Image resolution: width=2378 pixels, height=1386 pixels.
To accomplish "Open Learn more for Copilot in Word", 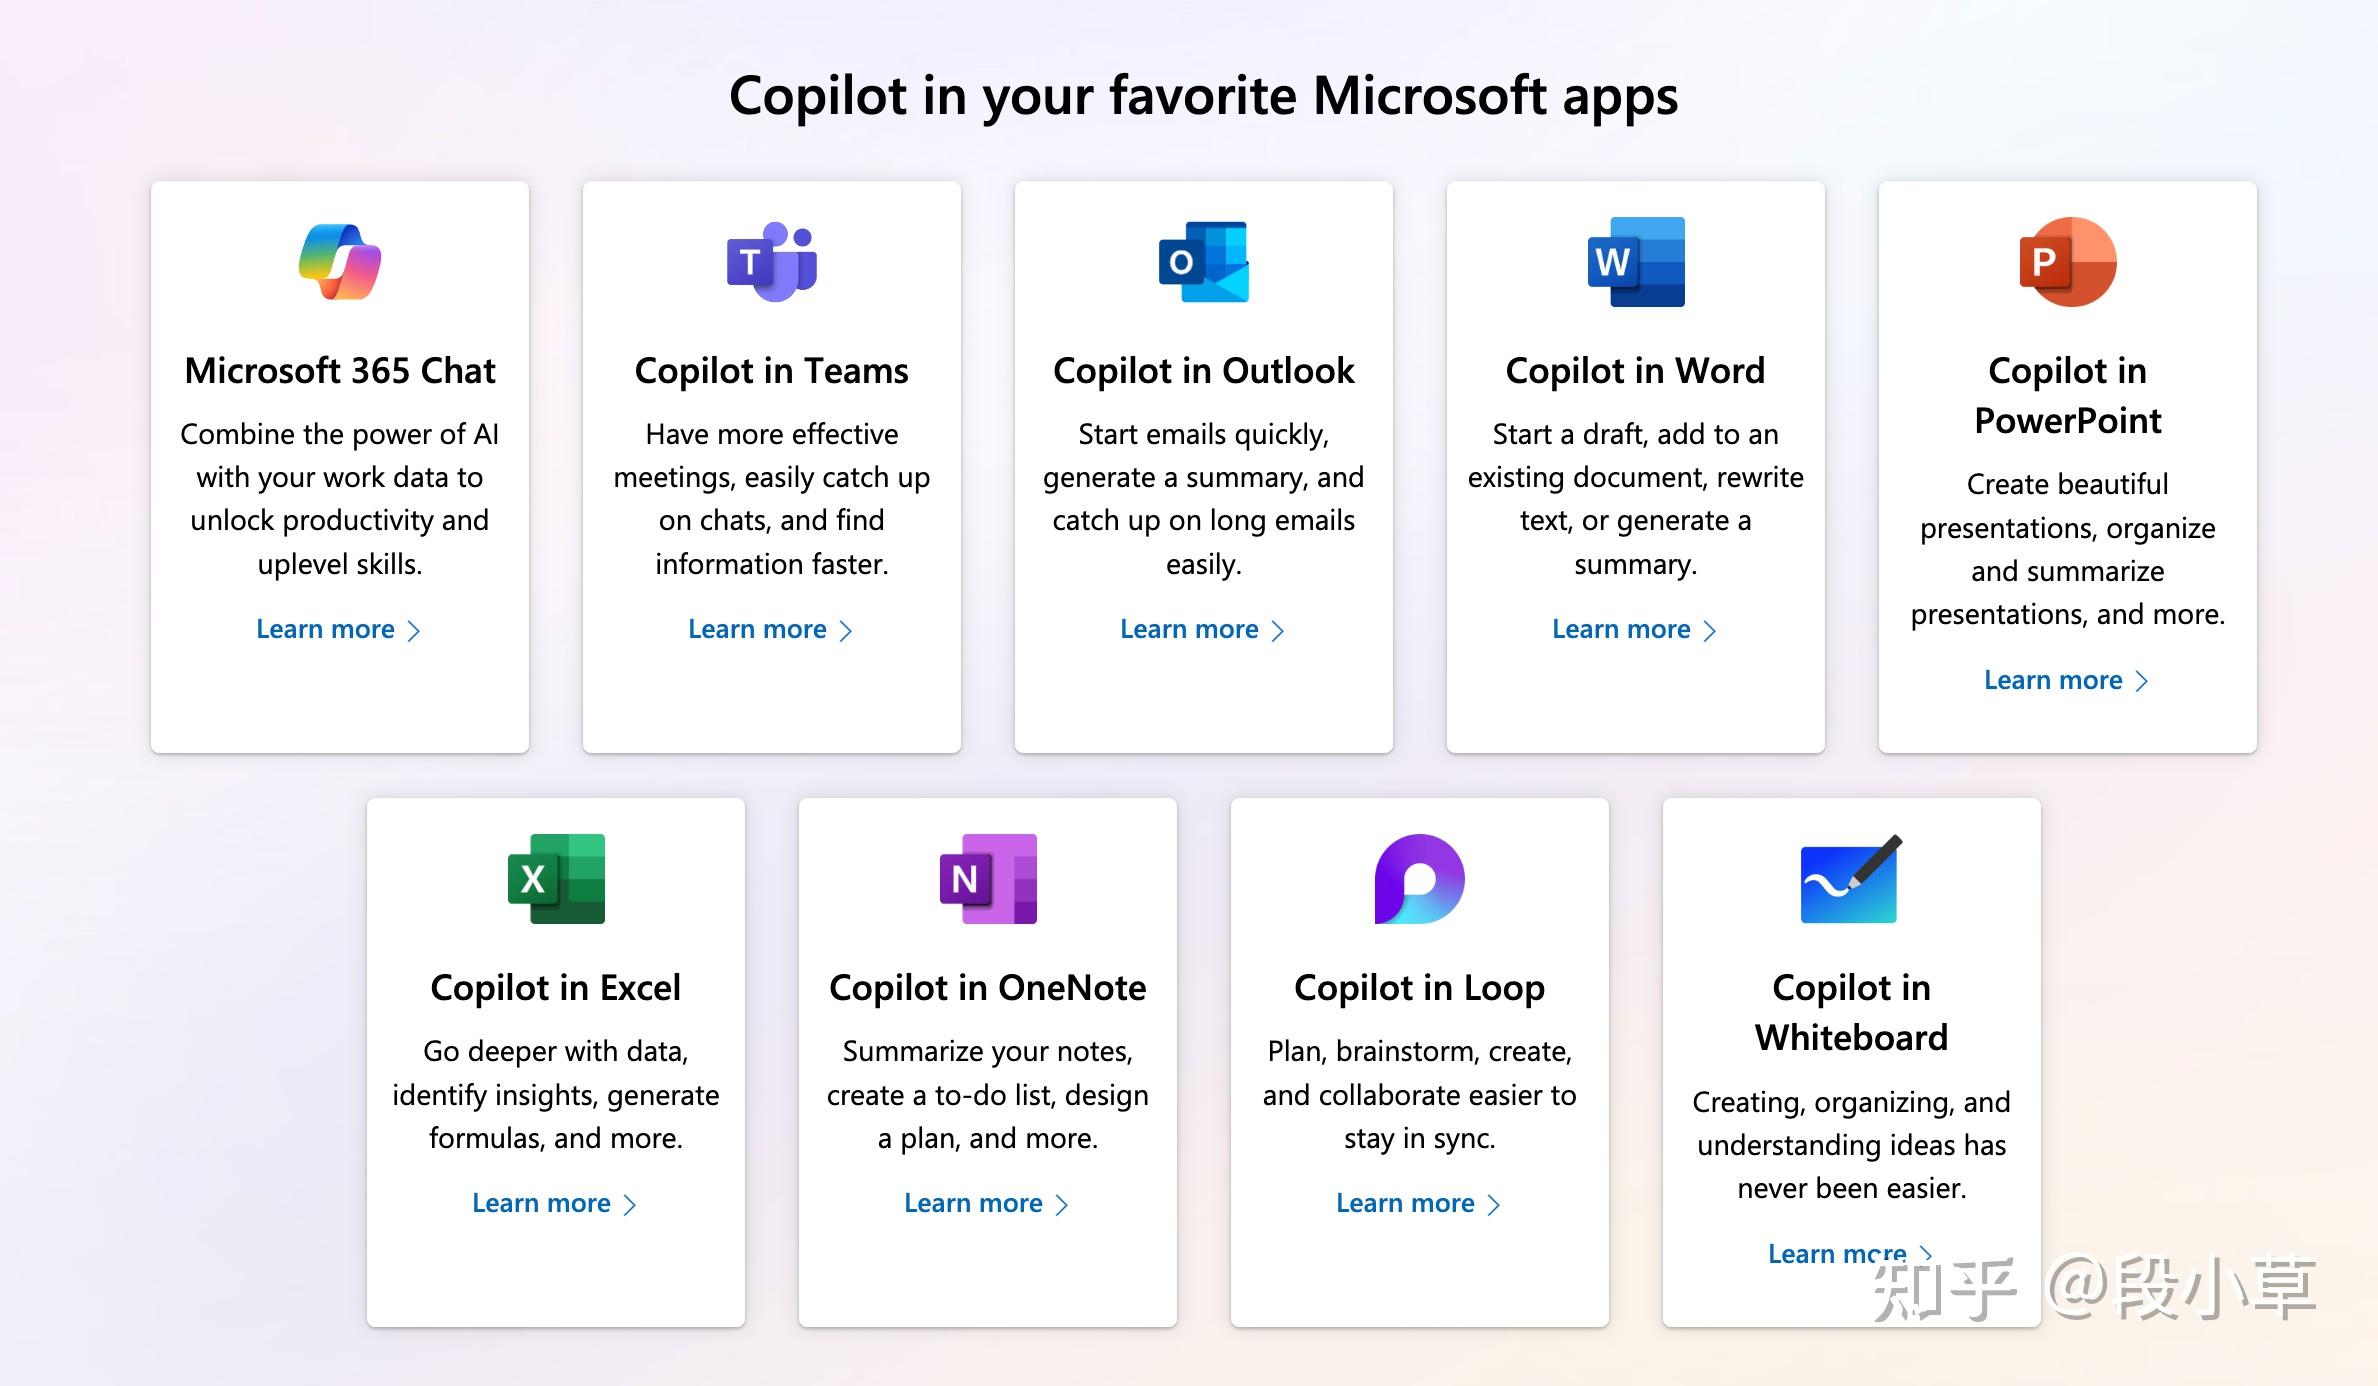I will 1621,629.
